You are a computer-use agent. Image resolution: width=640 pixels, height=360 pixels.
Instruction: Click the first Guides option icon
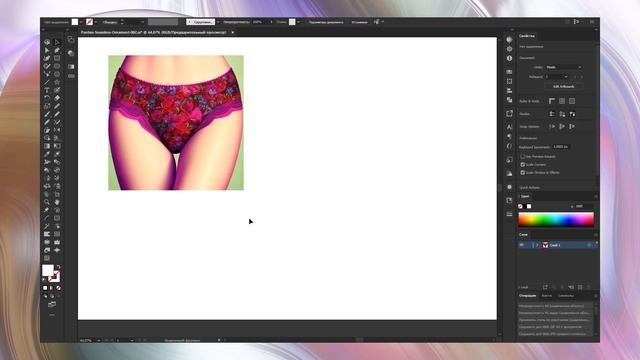tap(552, 114)
